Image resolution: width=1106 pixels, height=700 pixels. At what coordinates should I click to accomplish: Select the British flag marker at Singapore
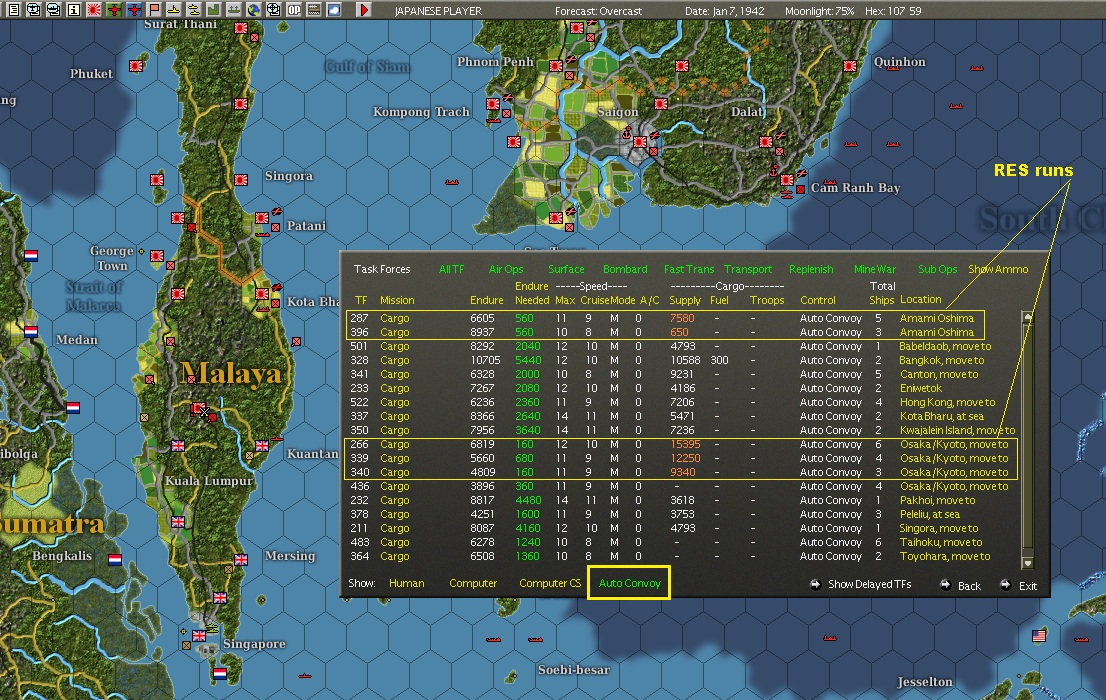[x=199, y=636]
